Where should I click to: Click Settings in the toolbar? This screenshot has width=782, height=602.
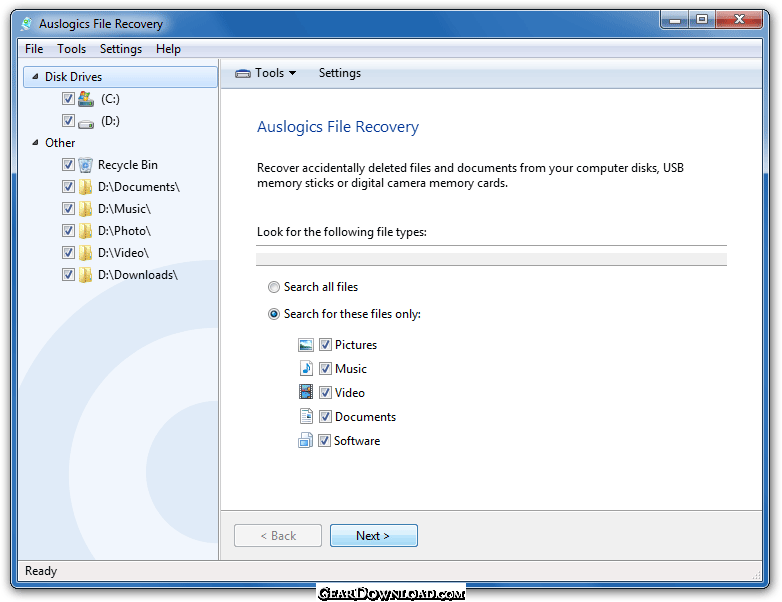pos(340,73)
